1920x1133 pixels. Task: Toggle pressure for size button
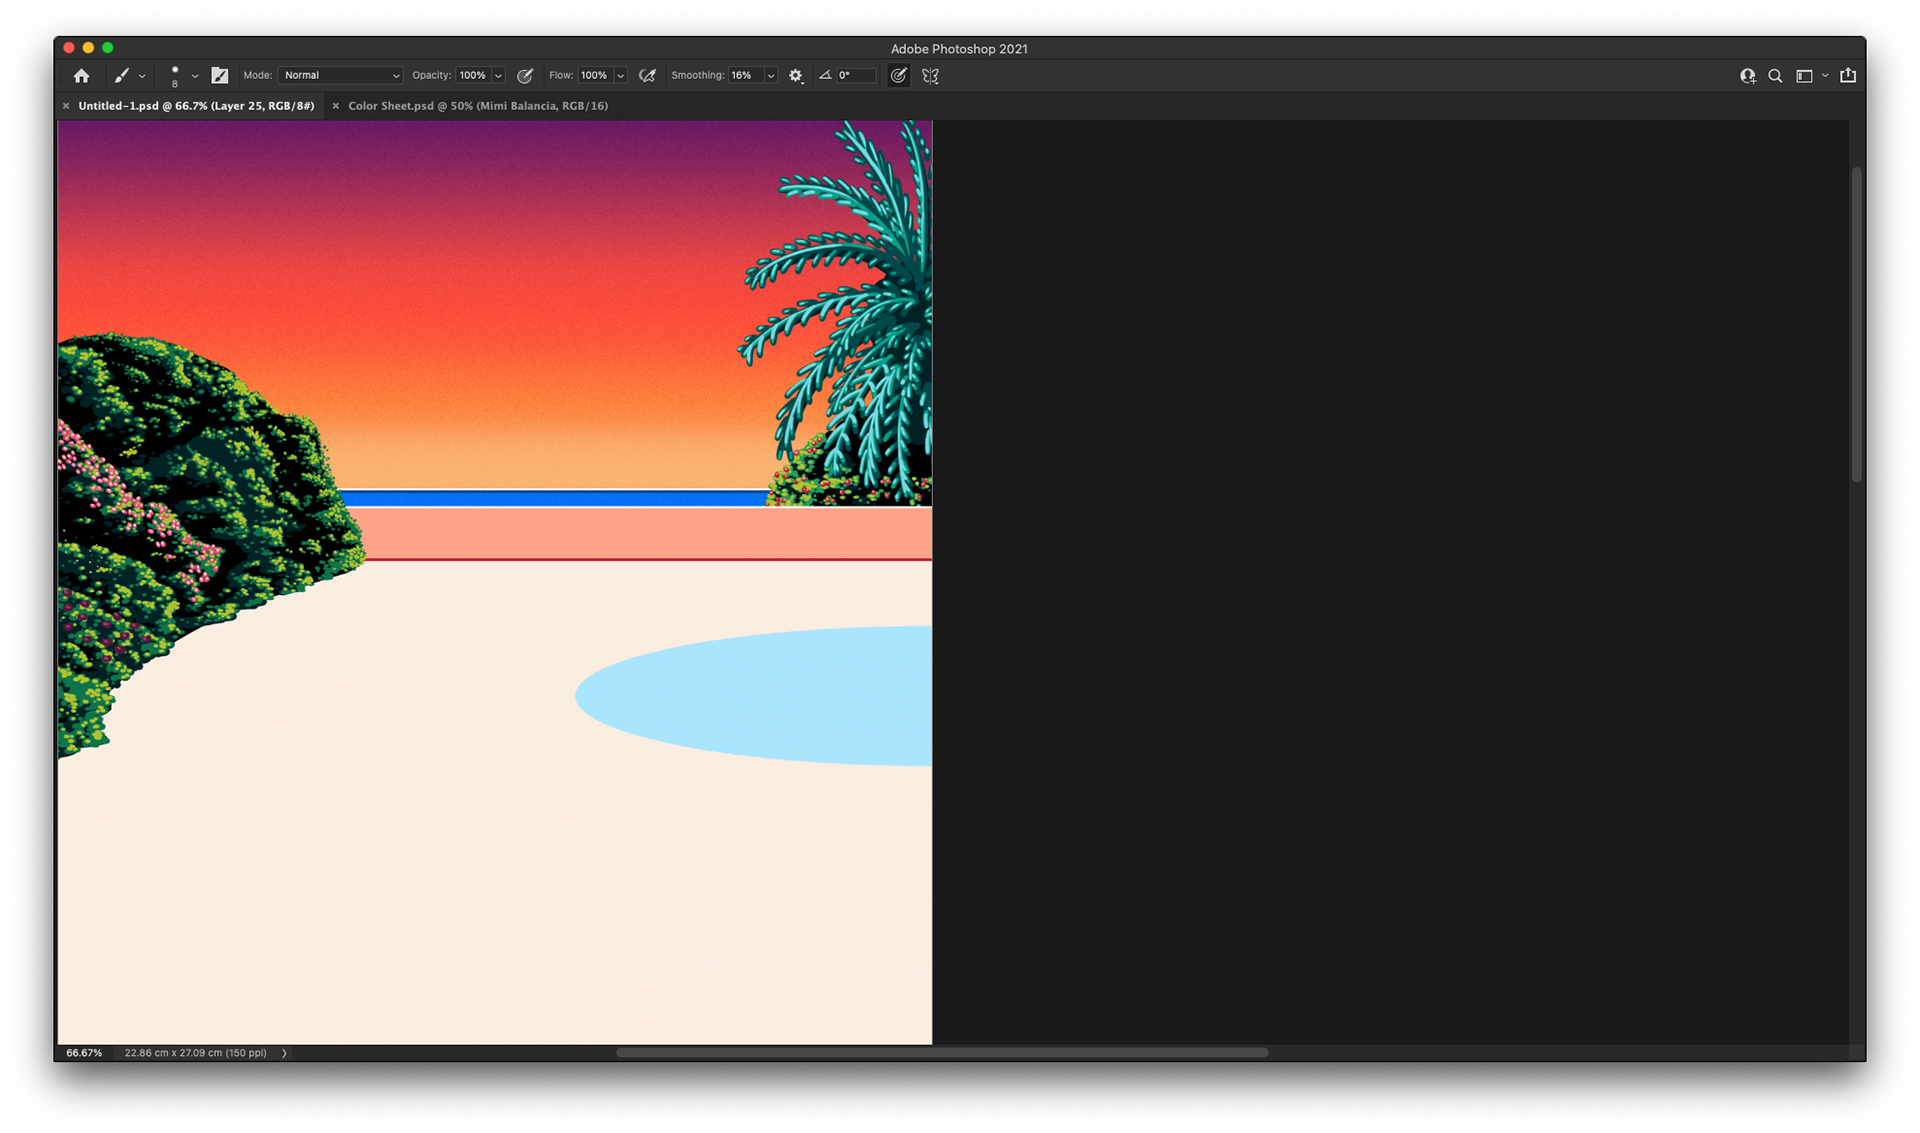pos(898,76)
